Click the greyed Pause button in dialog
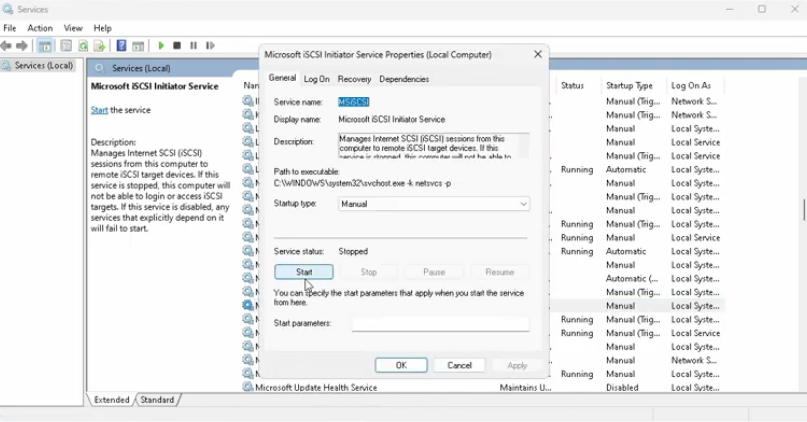This screenshot has width=807, height=422. pyautogui.click(x=434, y=272)
